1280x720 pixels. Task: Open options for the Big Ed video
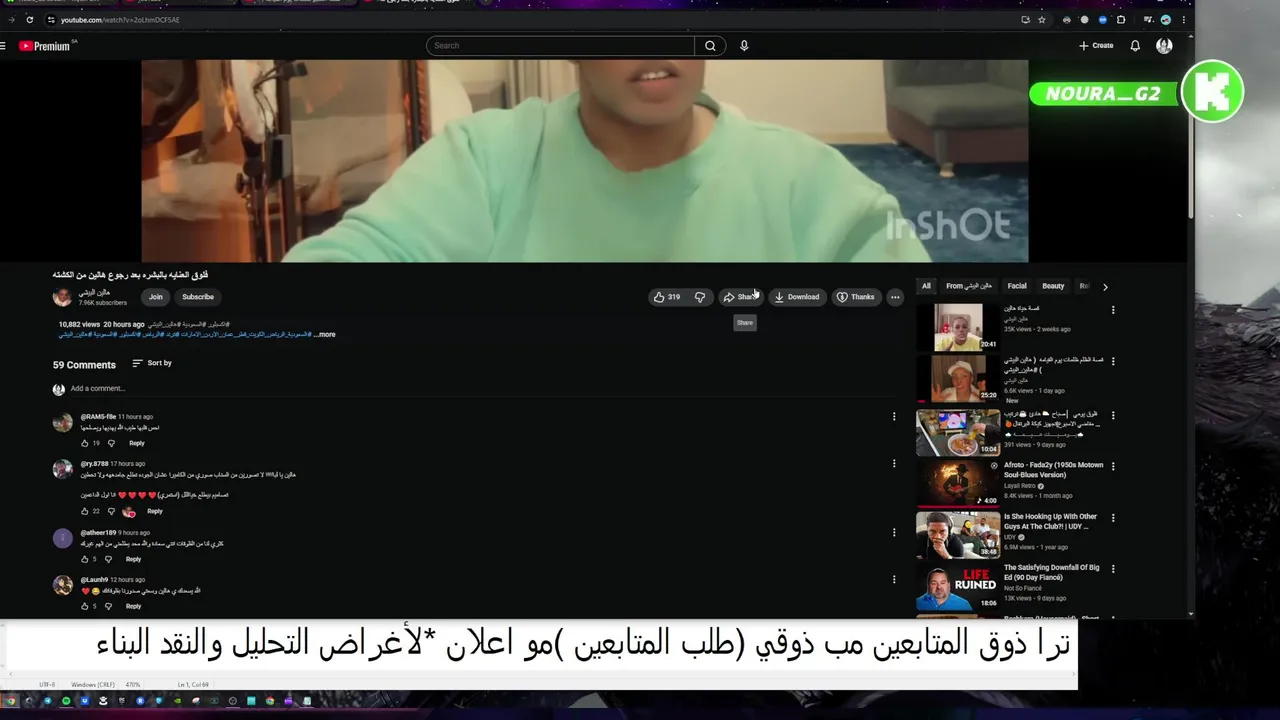pos(1113,569)
